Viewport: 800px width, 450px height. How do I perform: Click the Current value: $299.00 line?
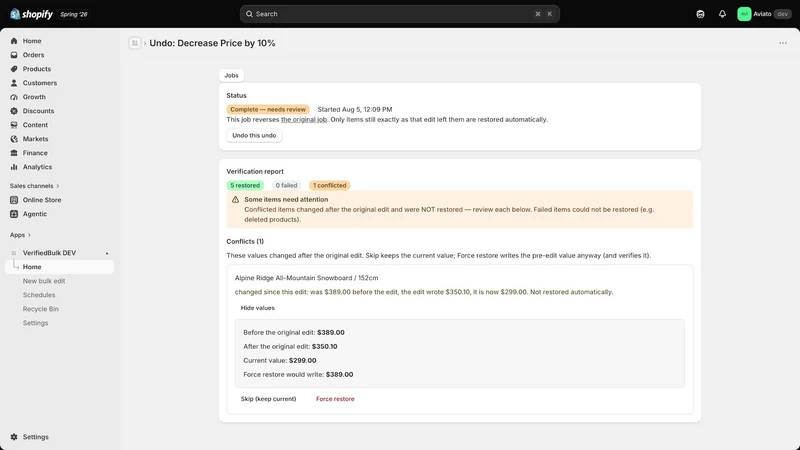(x=280, y=361)
